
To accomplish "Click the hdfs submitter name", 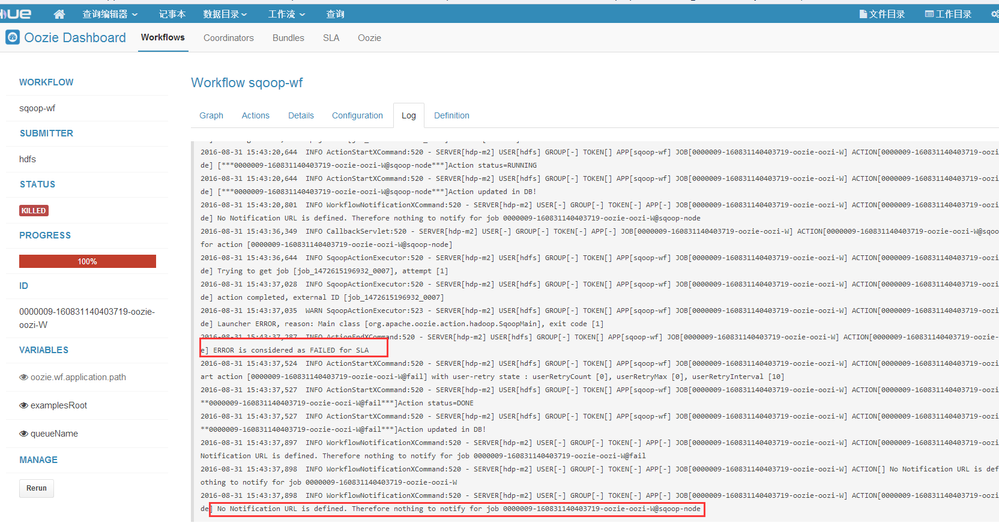I will pos(27,159).
